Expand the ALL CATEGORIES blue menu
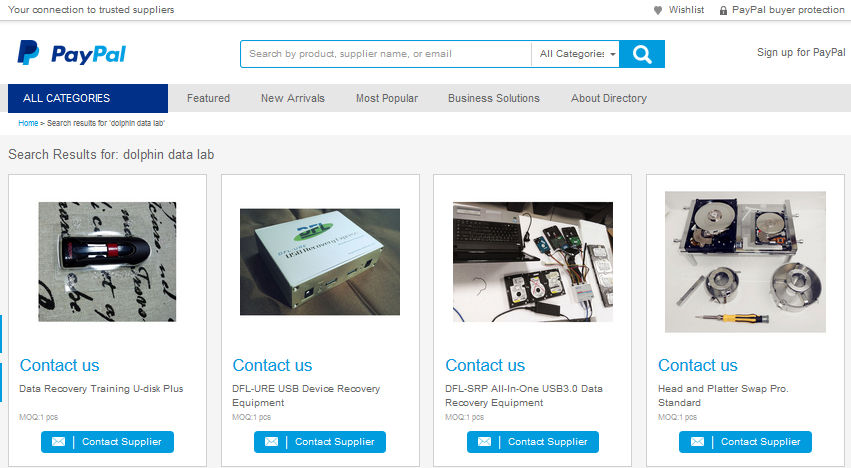 pos(88,98)
